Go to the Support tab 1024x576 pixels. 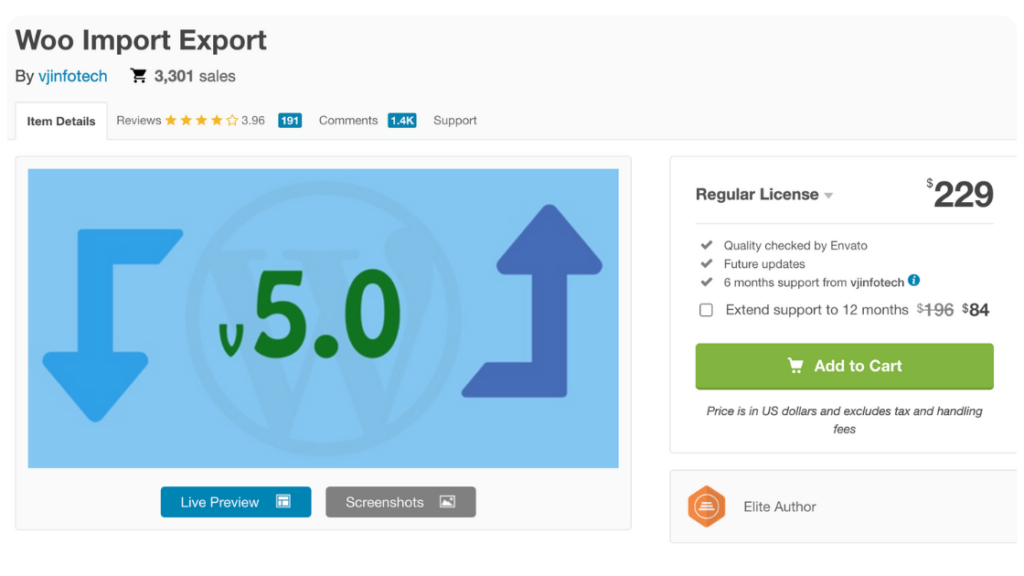coord(455,120)
